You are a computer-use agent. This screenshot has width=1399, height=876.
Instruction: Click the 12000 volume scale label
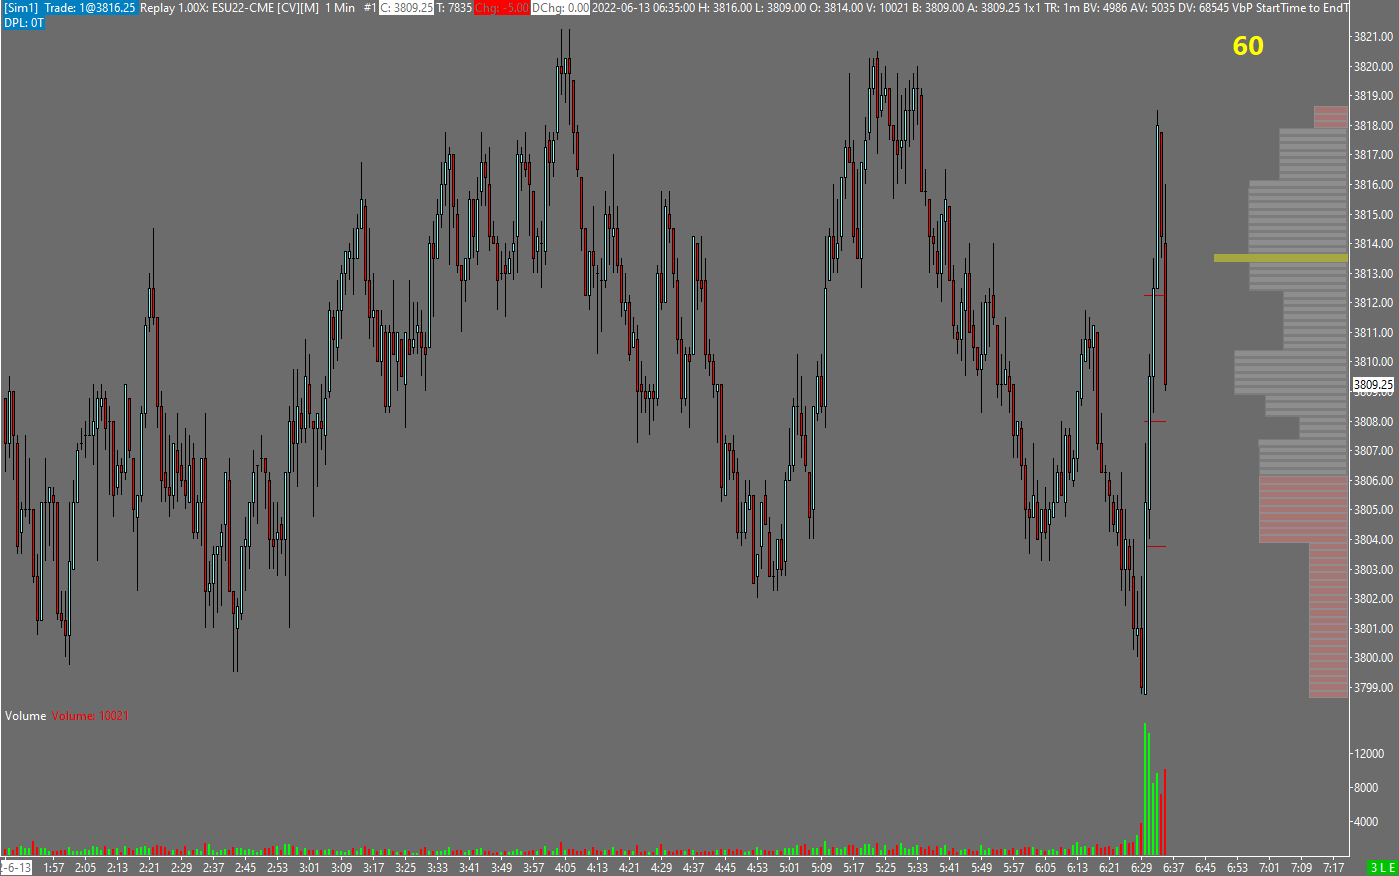click(x=1369, y=754)
